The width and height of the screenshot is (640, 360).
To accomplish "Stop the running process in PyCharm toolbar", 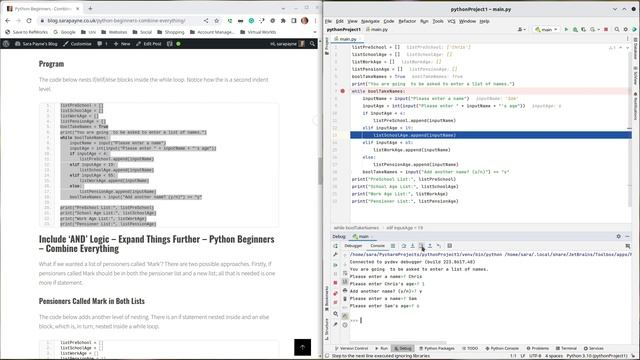I will click(606, 29).
